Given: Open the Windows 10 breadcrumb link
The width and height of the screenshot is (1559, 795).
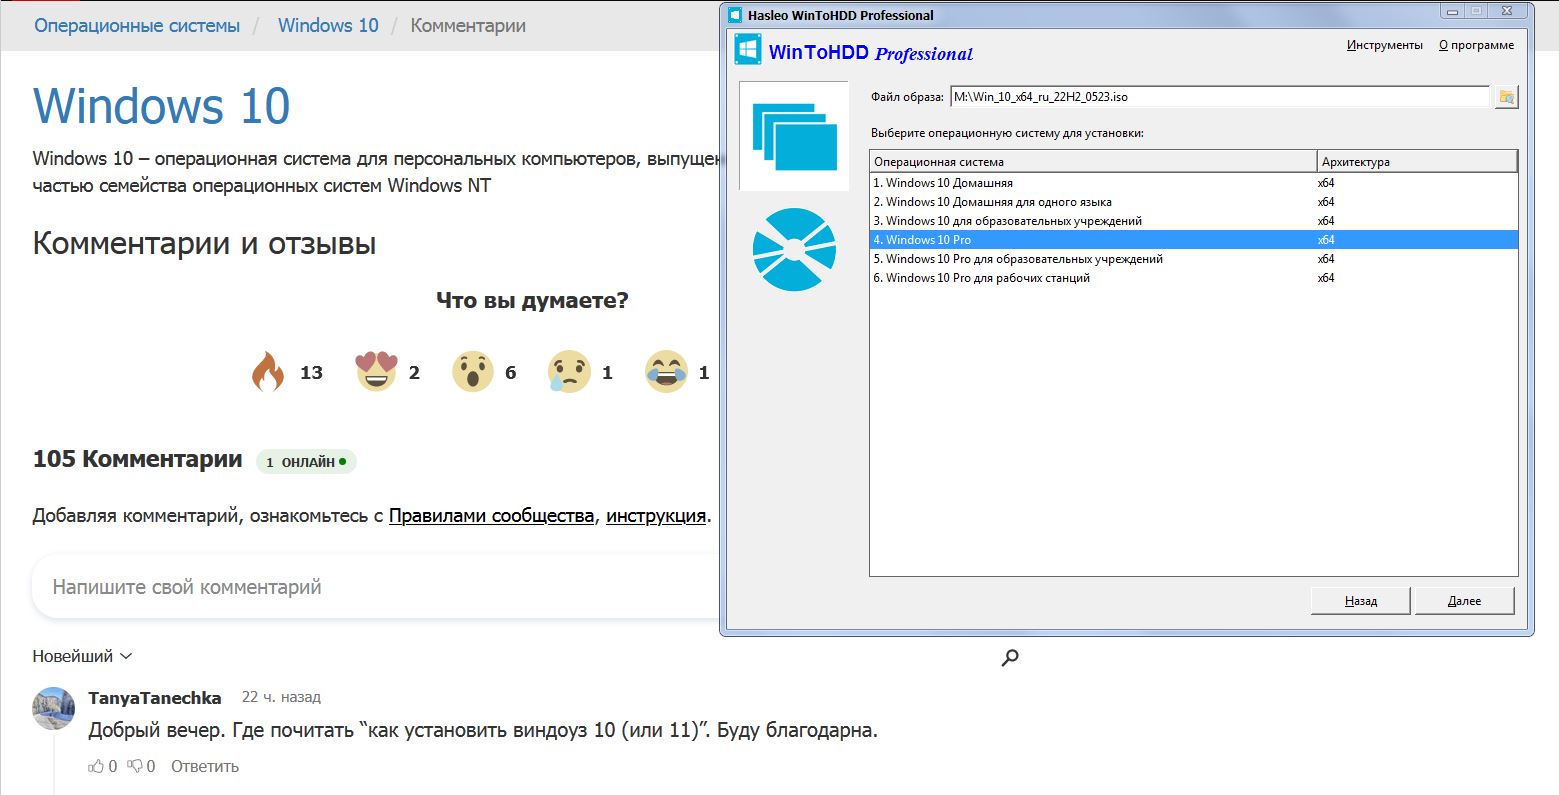Looking at the screenshot, I should coord(328,25).
